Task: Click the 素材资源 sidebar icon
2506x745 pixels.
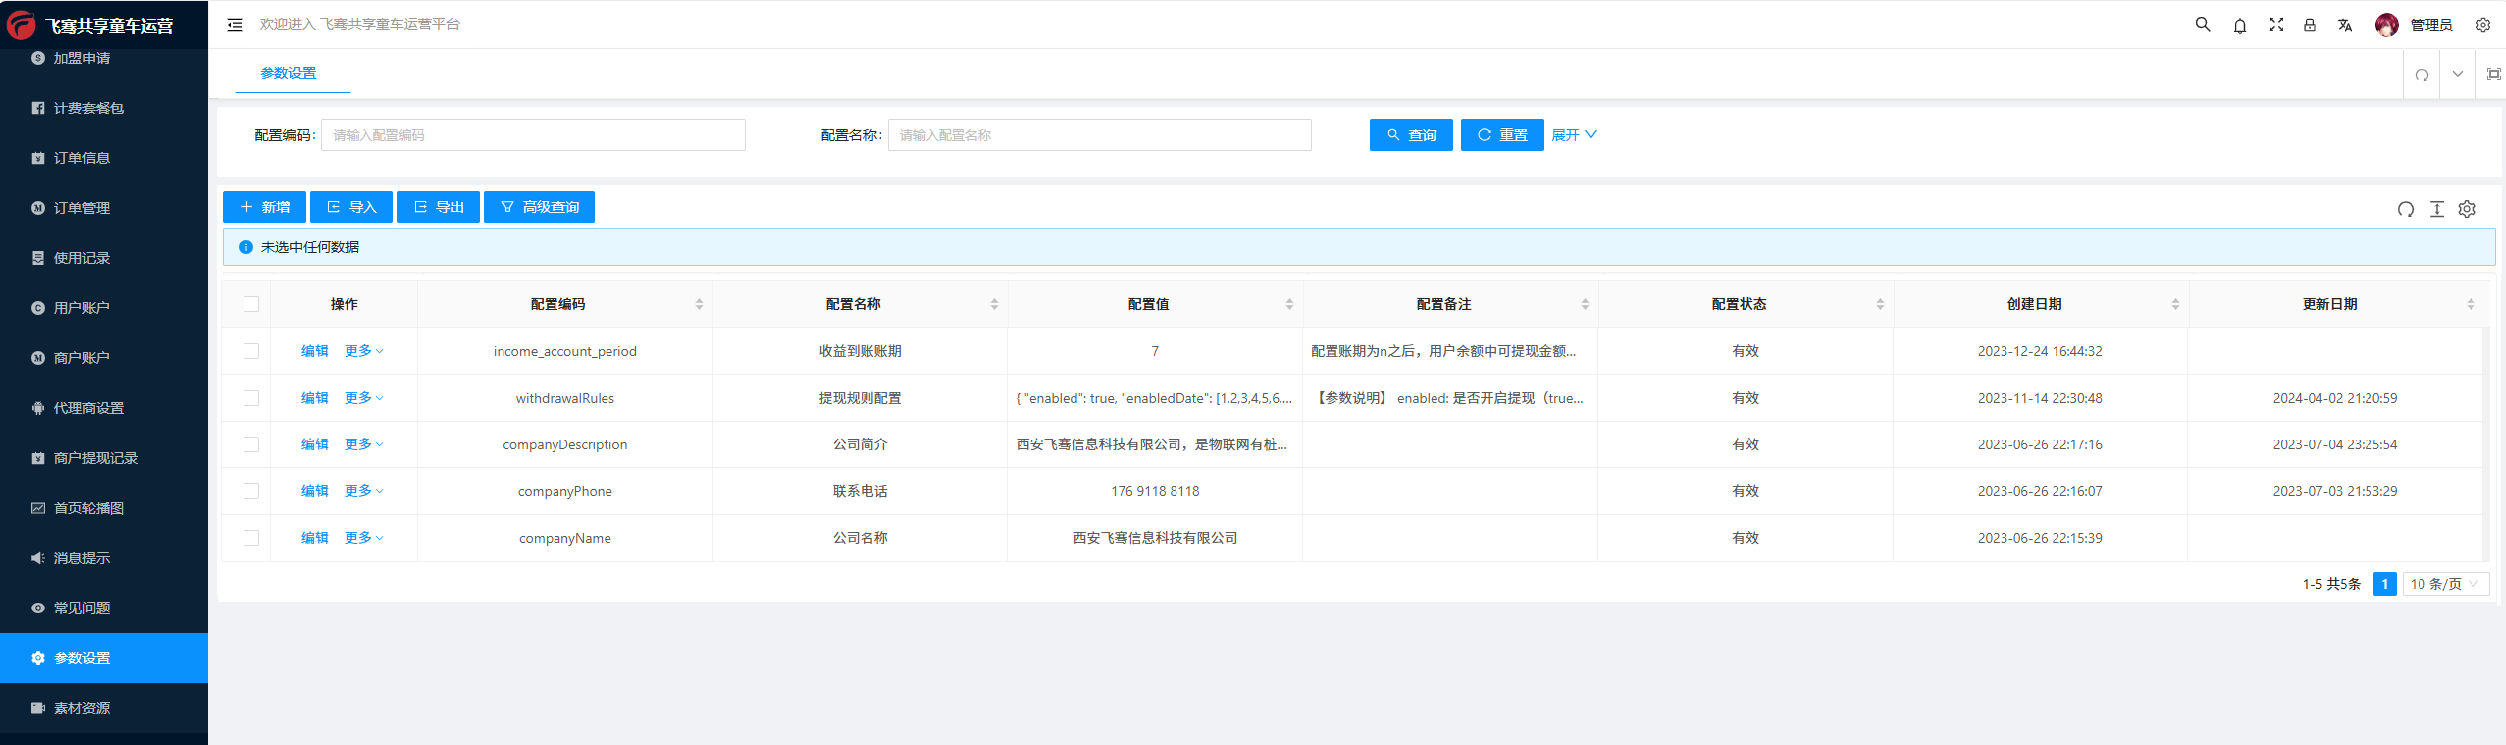Action: point(38,708)
